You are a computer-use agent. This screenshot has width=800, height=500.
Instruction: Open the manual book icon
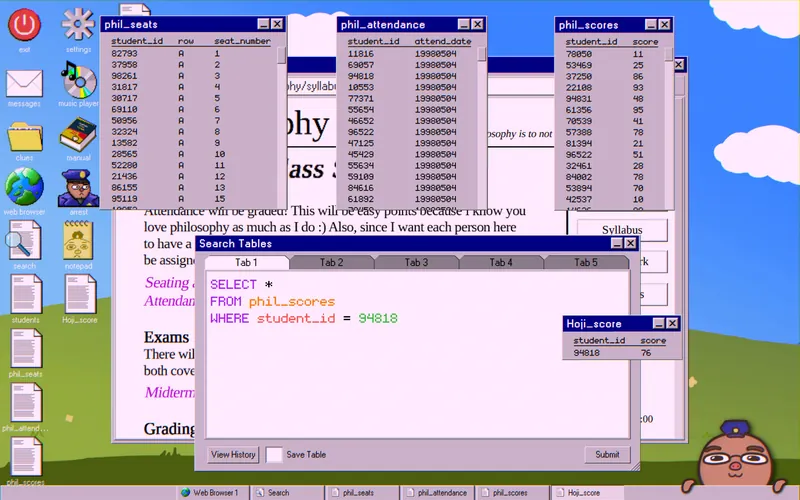pyautogui.click(x=78, y=135)
